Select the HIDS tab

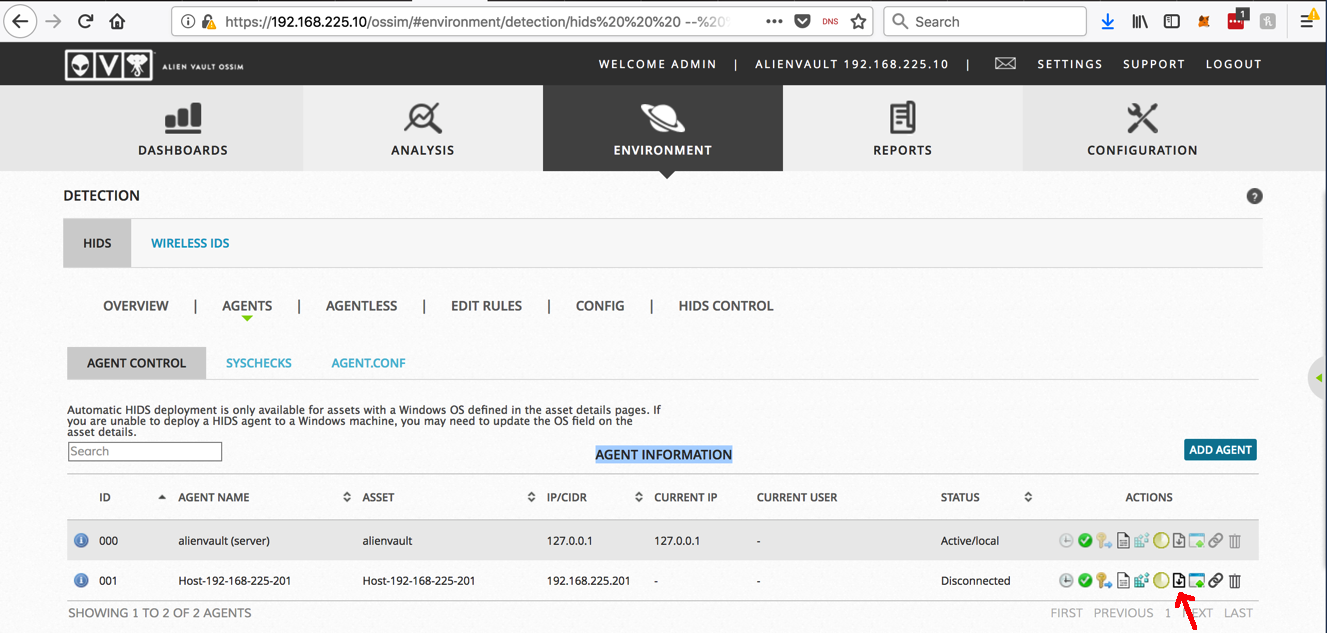97,243
